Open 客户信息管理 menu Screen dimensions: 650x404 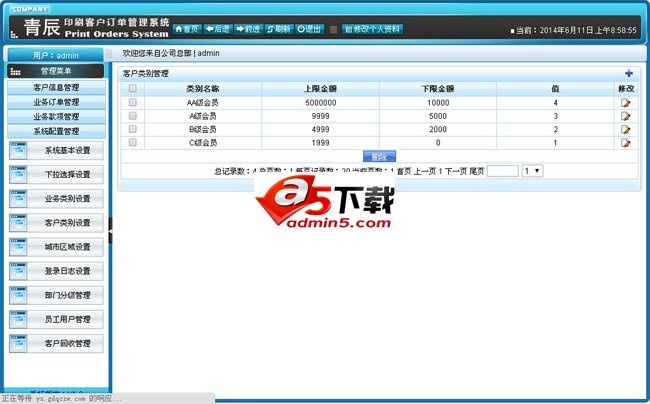tap(56, 87)
